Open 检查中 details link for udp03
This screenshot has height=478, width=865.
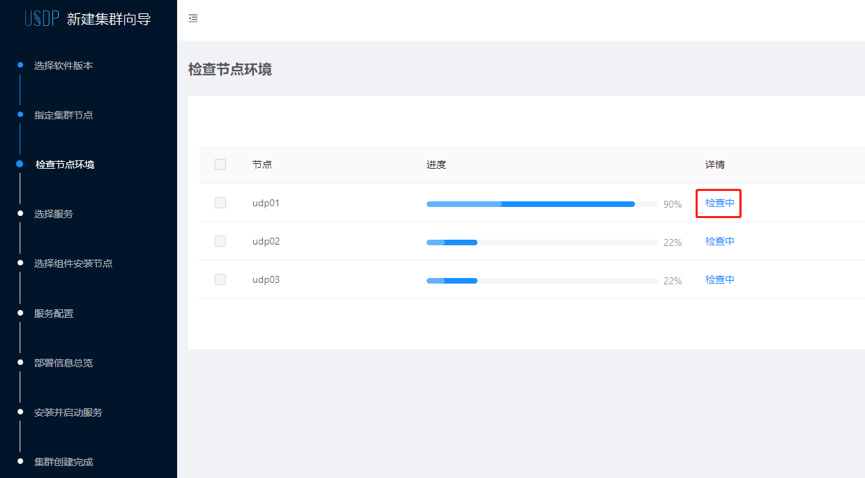[719, 280]
